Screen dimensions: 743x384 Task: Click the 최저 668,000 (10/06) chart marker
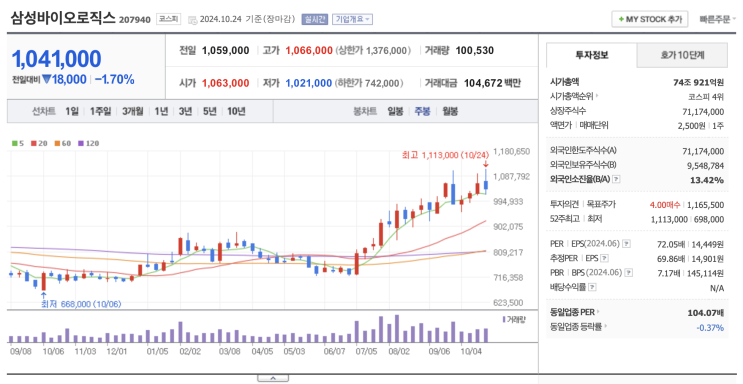point(81,304)
